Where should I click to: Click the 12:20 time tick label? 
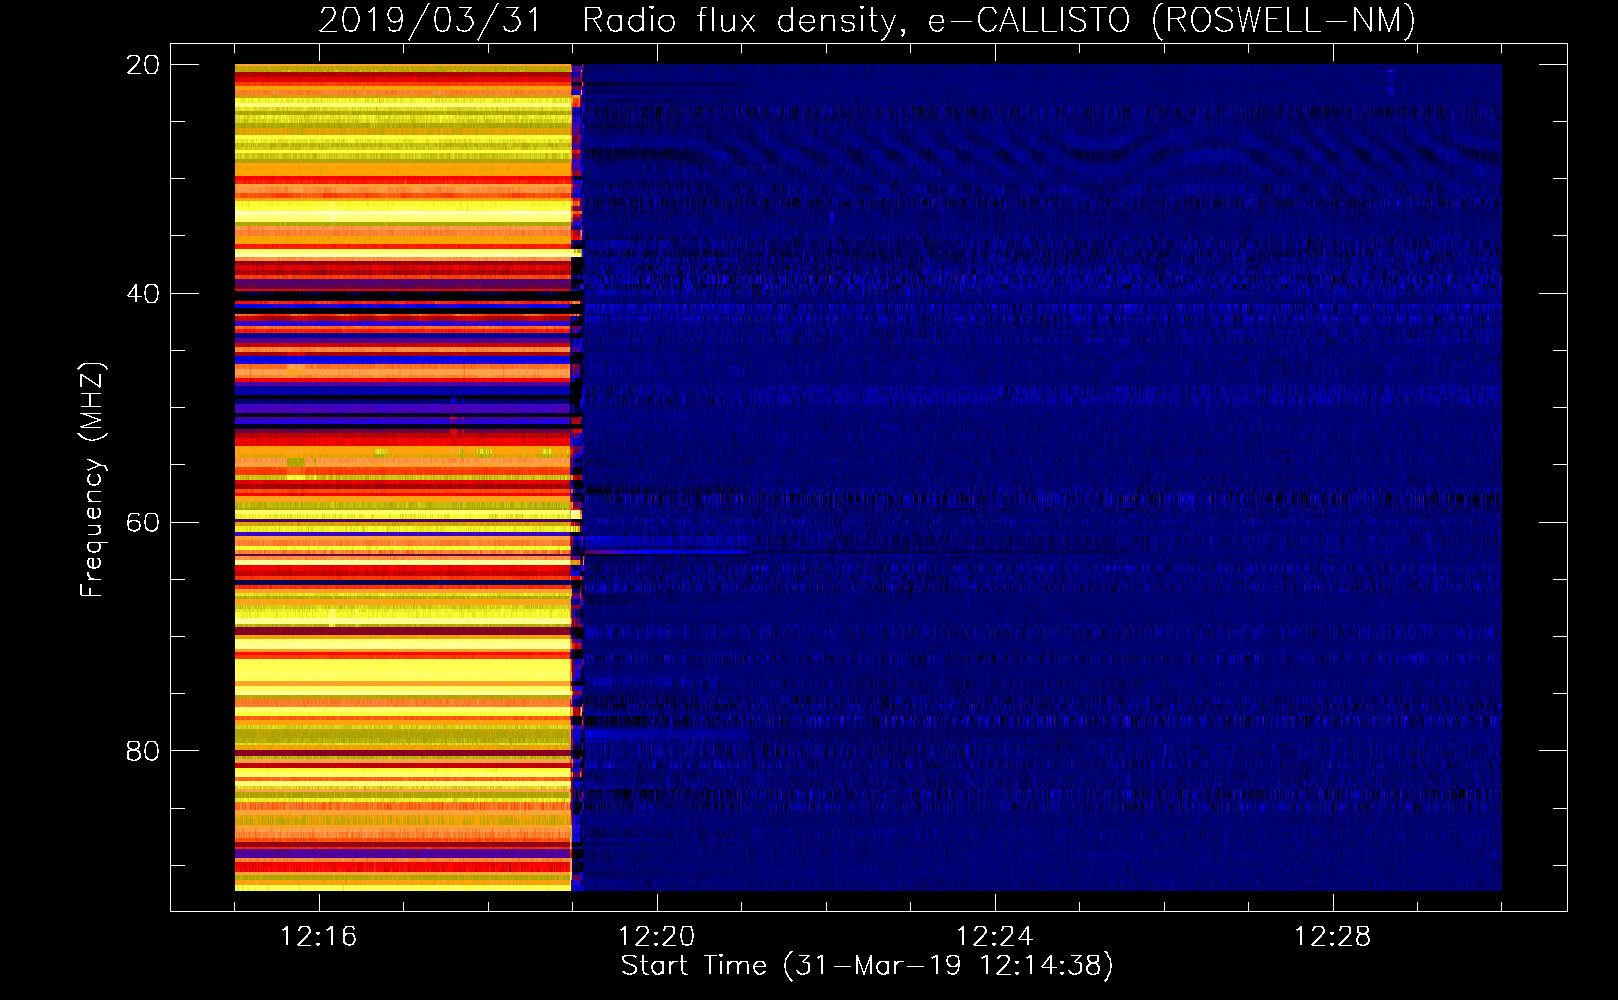[x=657, y=936]
